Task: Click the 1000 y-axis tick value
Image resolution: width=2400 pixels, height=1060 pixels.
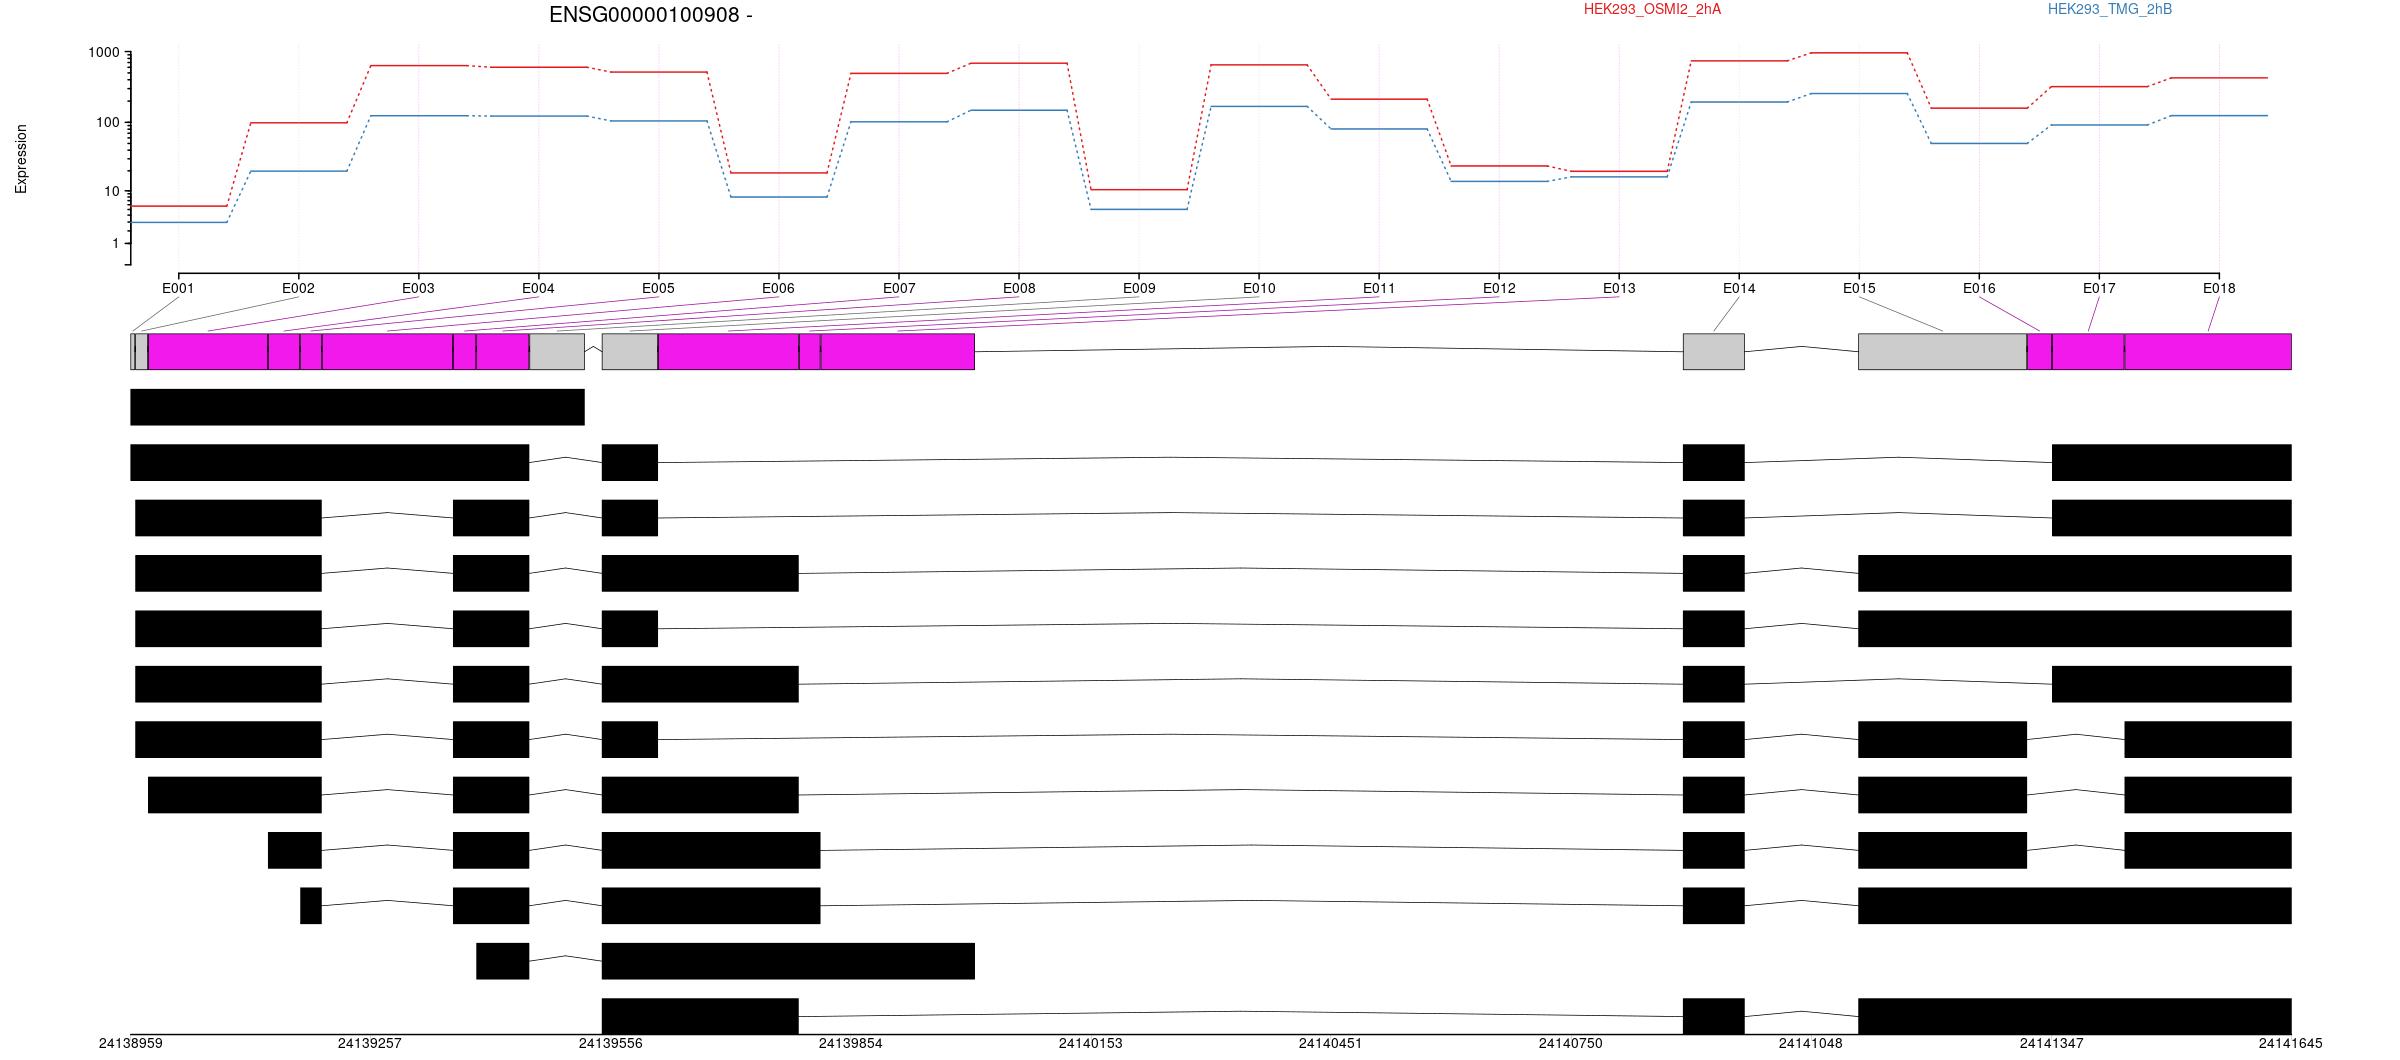Action: click(x=103, y=53)
